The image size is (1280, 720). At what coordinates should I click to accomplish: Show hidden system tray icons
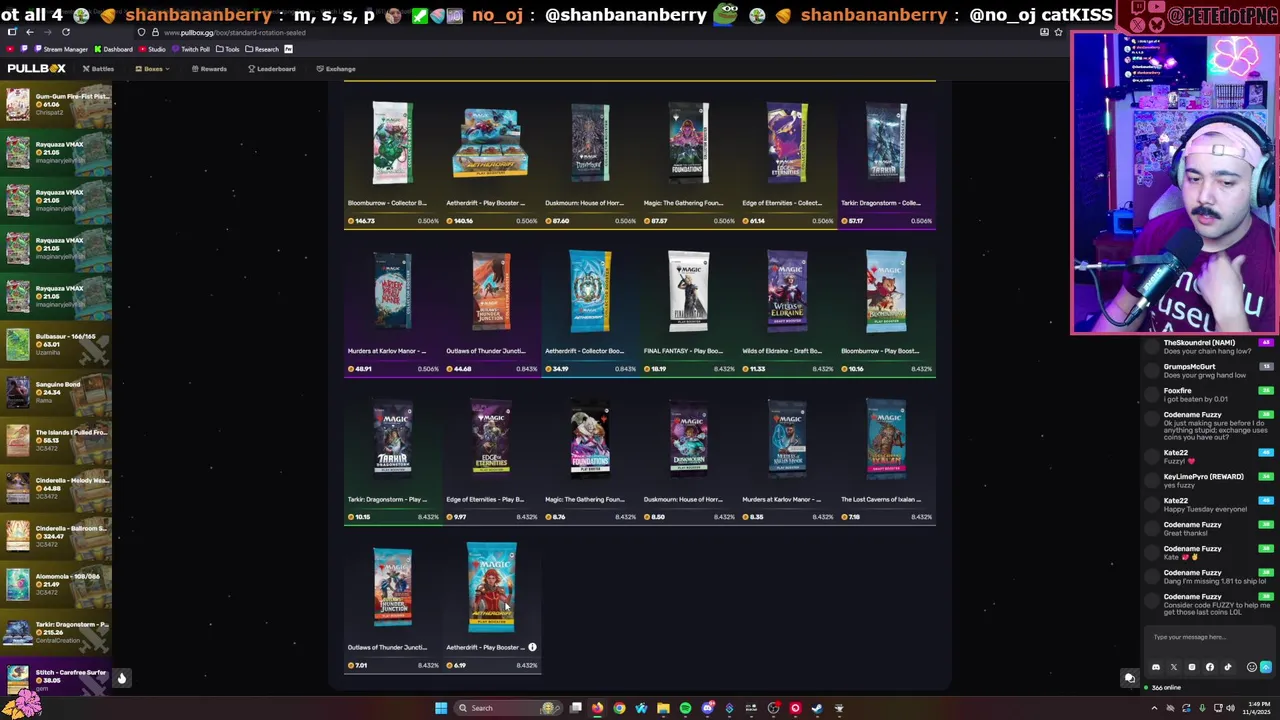point(1154,708)
